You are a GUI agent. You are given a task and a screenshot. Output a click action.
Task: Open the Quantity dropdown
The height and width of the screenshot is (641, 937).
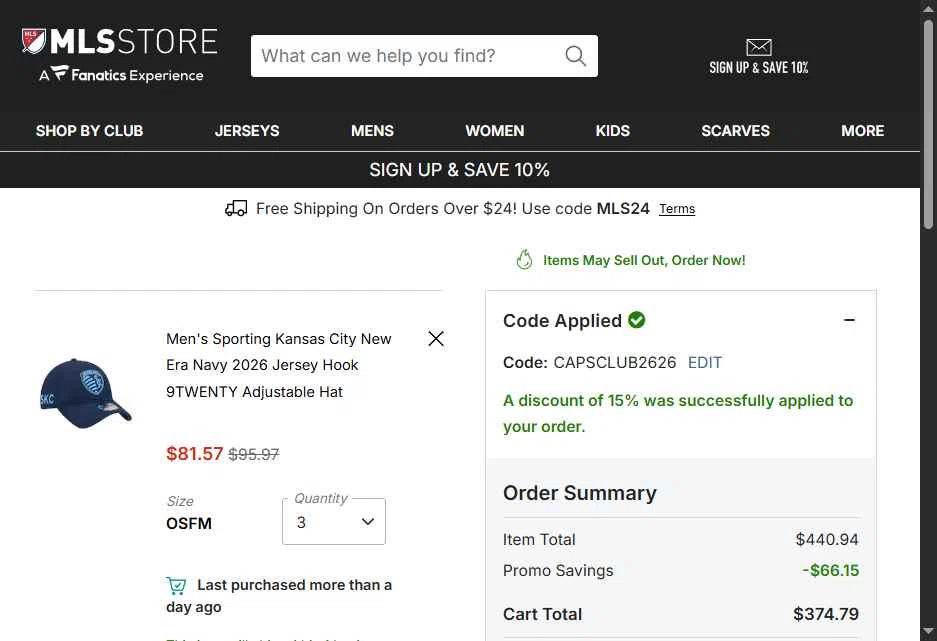333,522
